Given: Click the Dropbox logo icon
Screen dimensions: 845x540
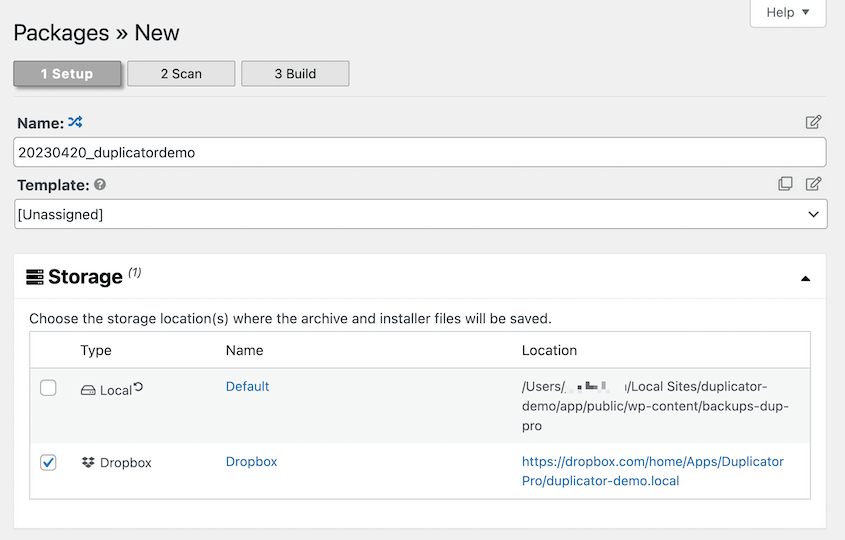Looking at the screenshot, I should 88,462.
